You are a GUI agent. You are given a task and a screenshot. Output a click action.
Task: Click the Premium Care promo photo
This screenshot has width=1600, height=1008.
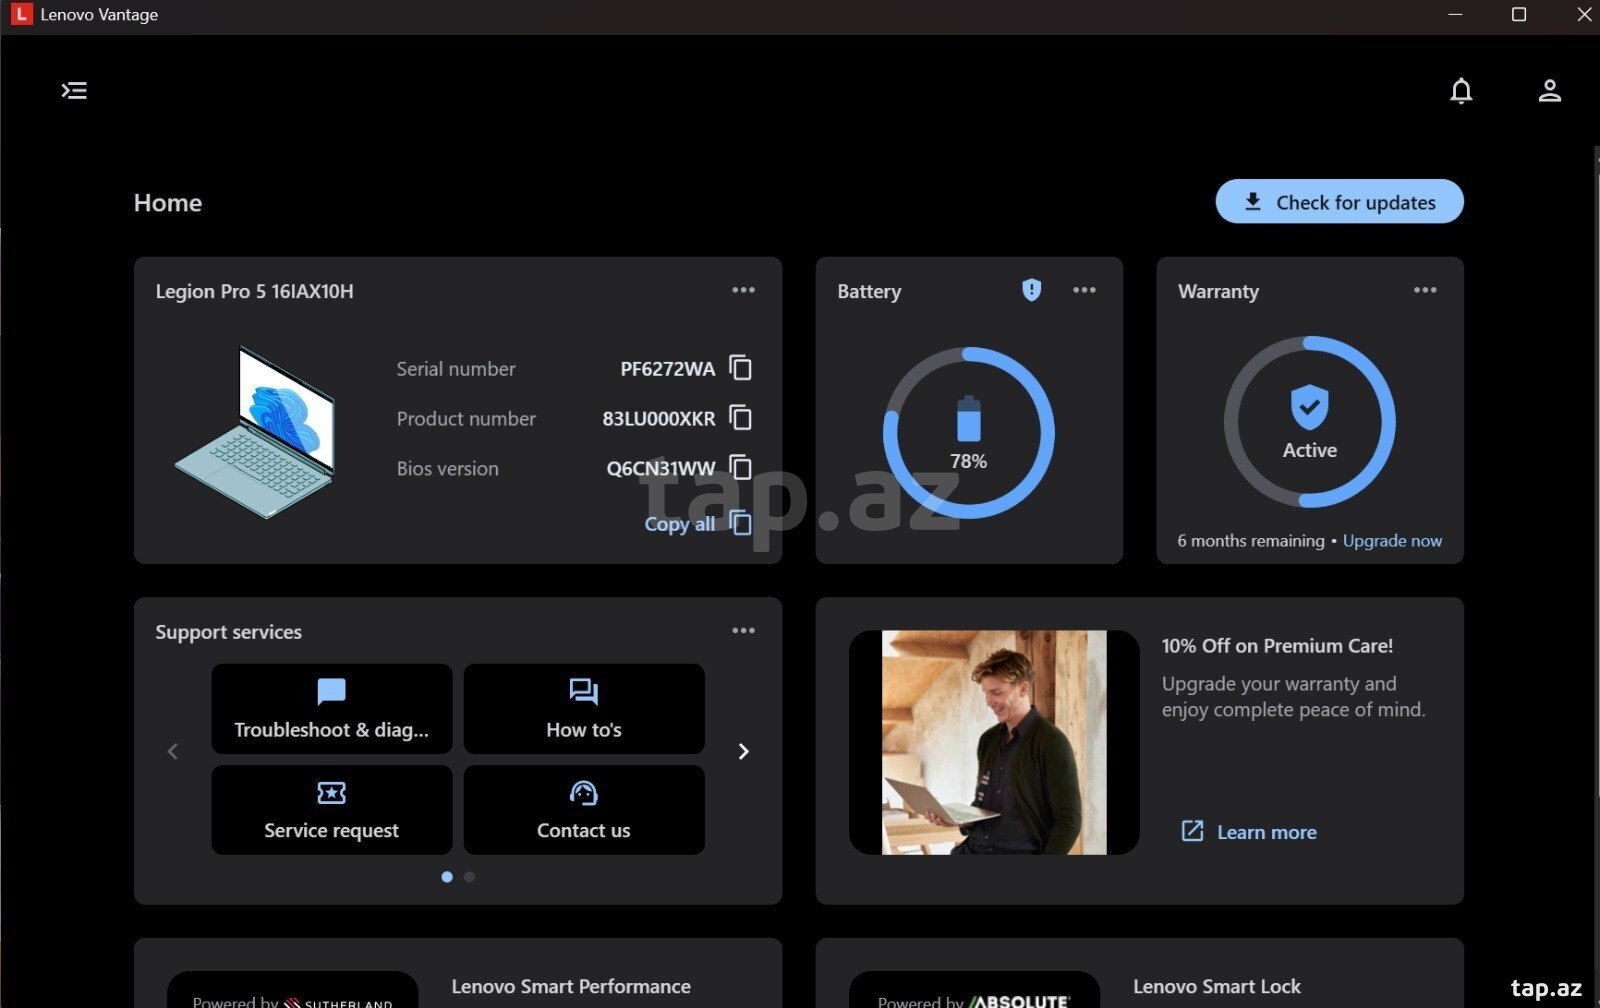[x=994, y=742]
